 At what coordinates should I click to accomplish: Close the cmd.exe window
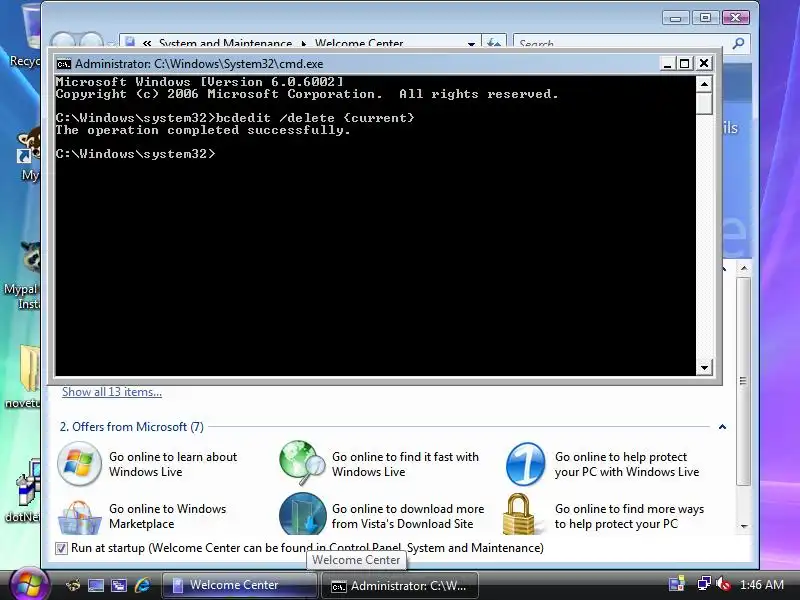point(704,63)
